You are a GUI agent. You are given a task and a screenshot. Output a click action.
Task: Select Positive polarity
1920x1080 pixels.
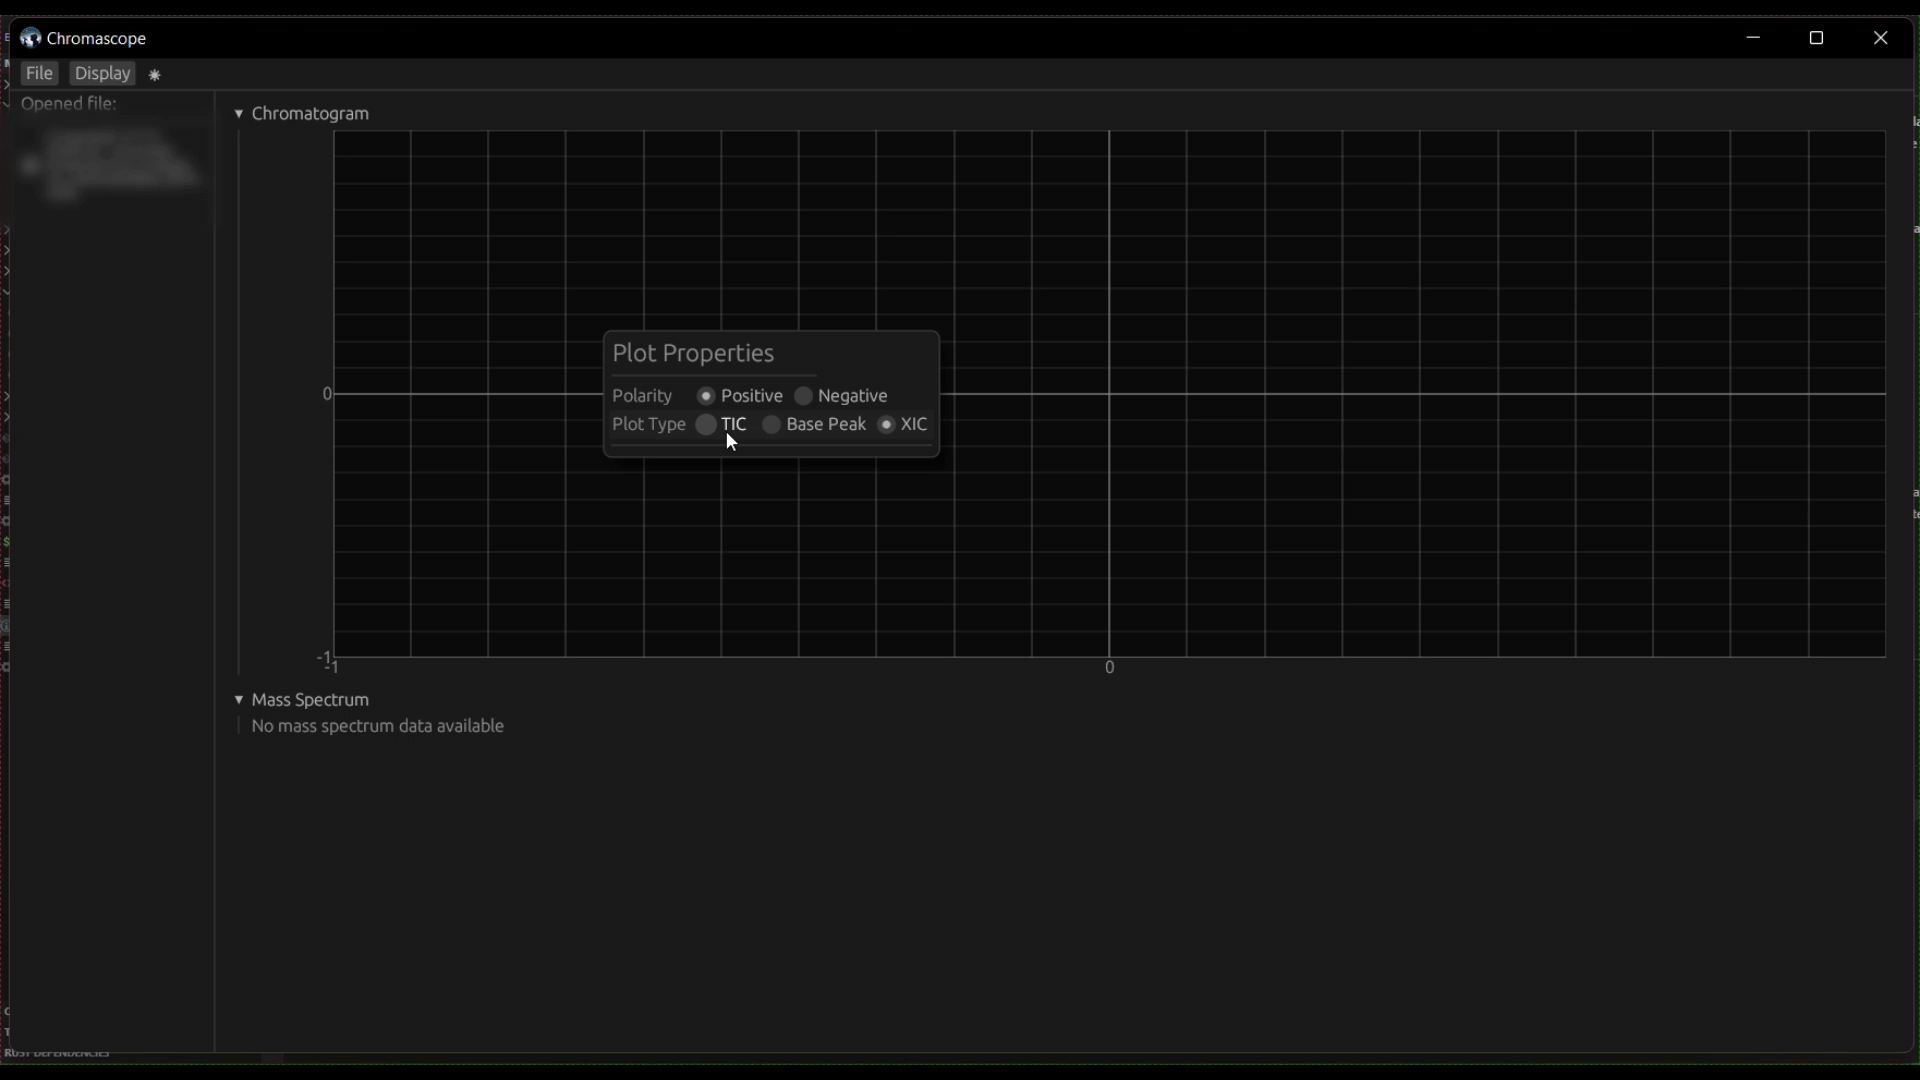[x=706, y=395]
